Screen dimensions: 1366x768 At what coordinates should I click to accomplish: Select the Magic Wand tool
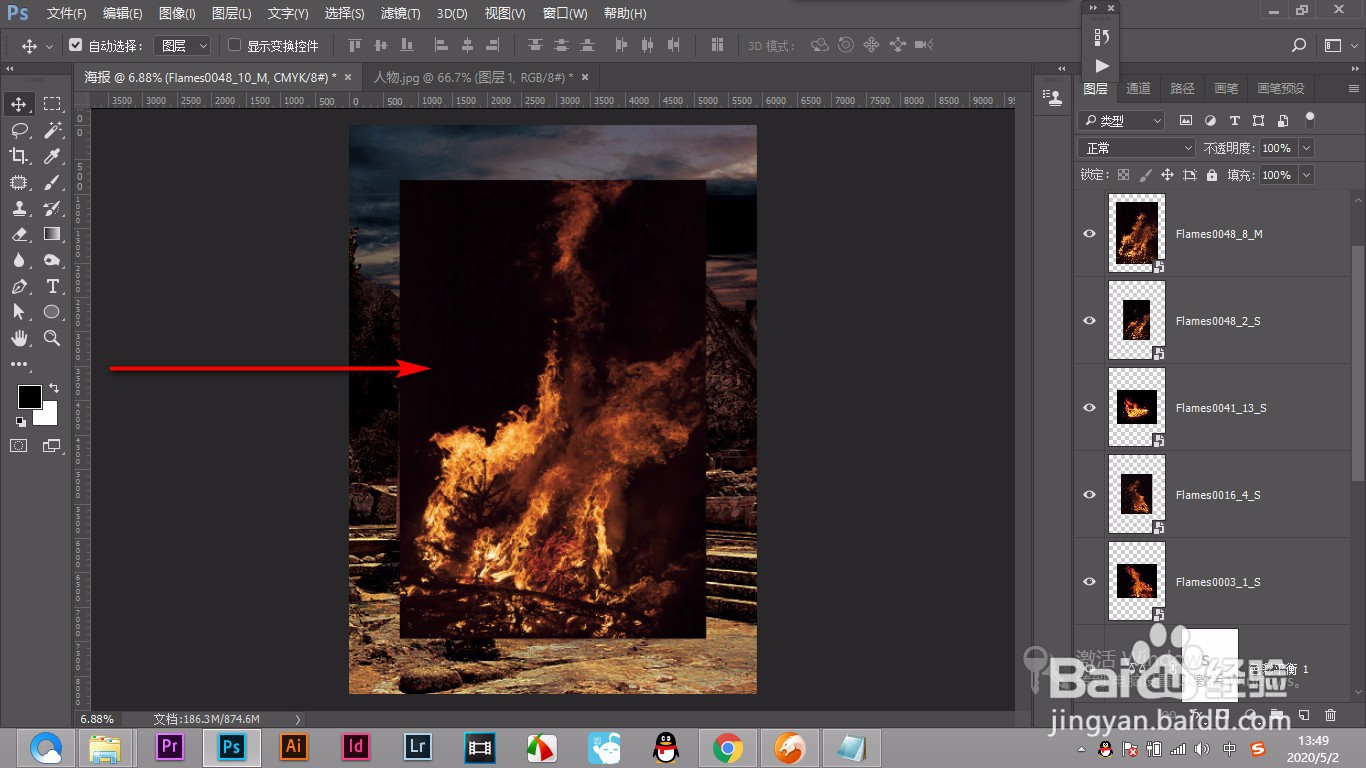[52, 130]
